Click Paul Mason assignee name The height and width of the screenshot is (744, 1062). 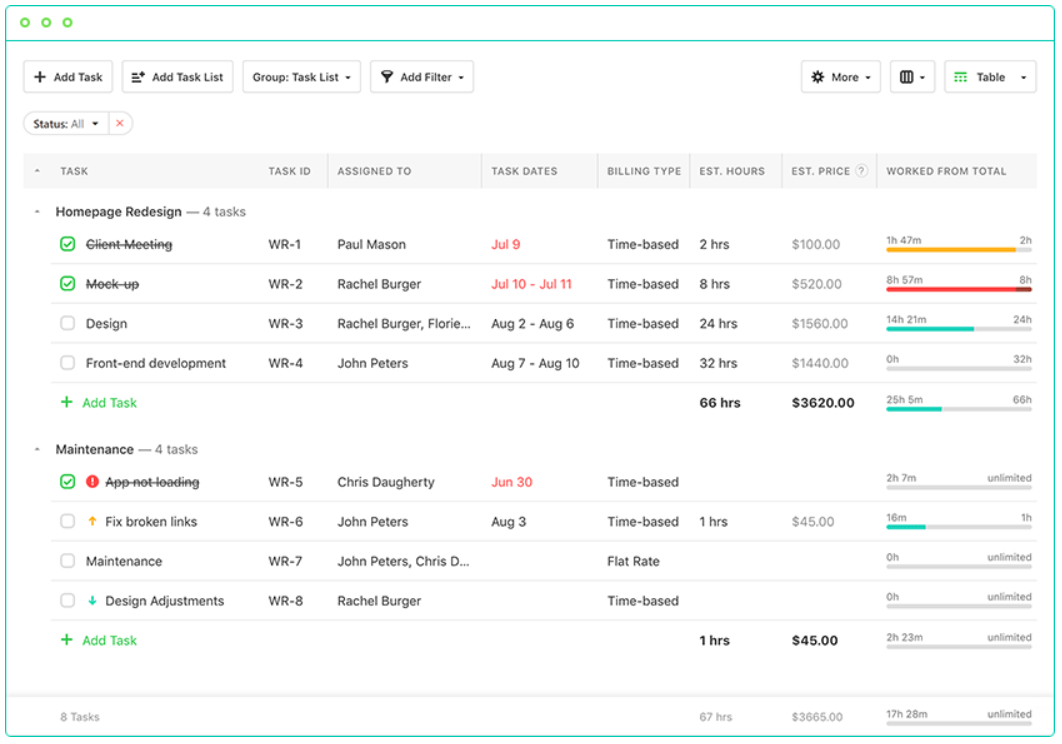372,244
